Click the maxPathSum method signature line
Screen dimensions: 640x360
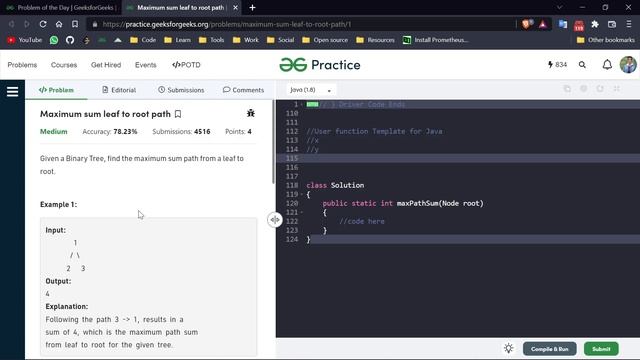[403, 203]
